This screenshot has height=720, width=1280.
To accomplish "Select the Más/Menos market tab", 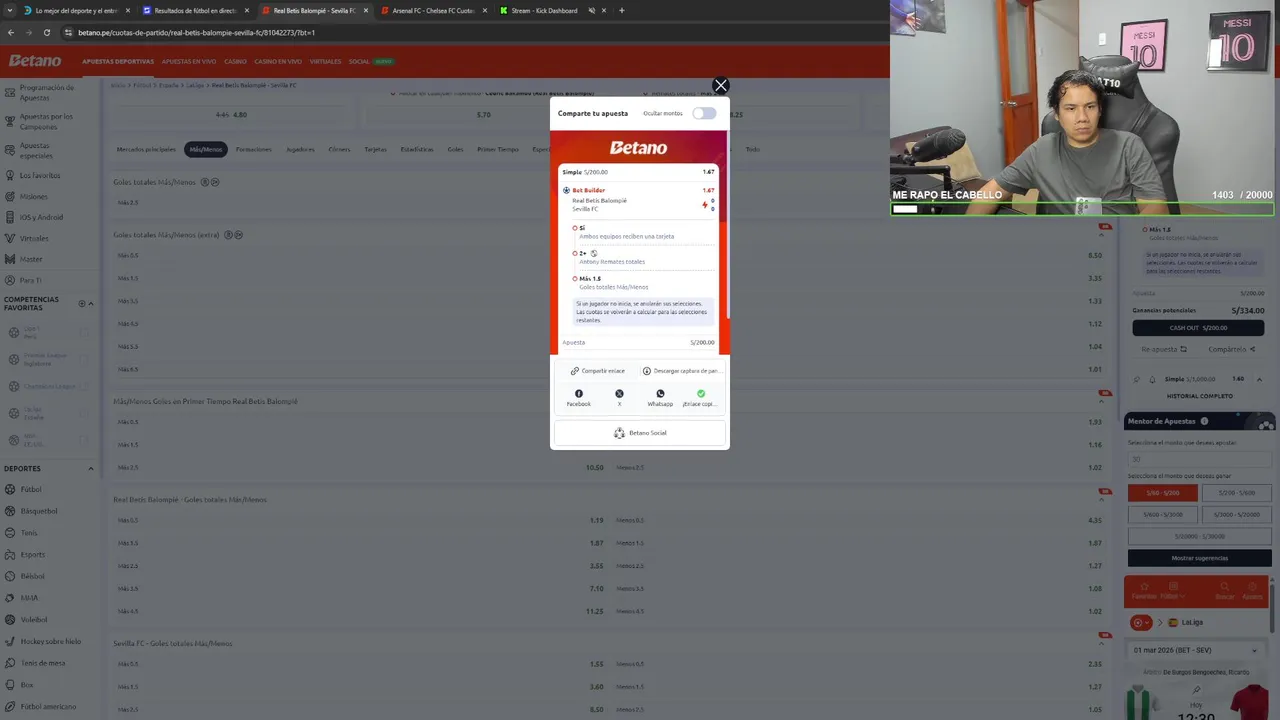I will click(x=206, y=149).
